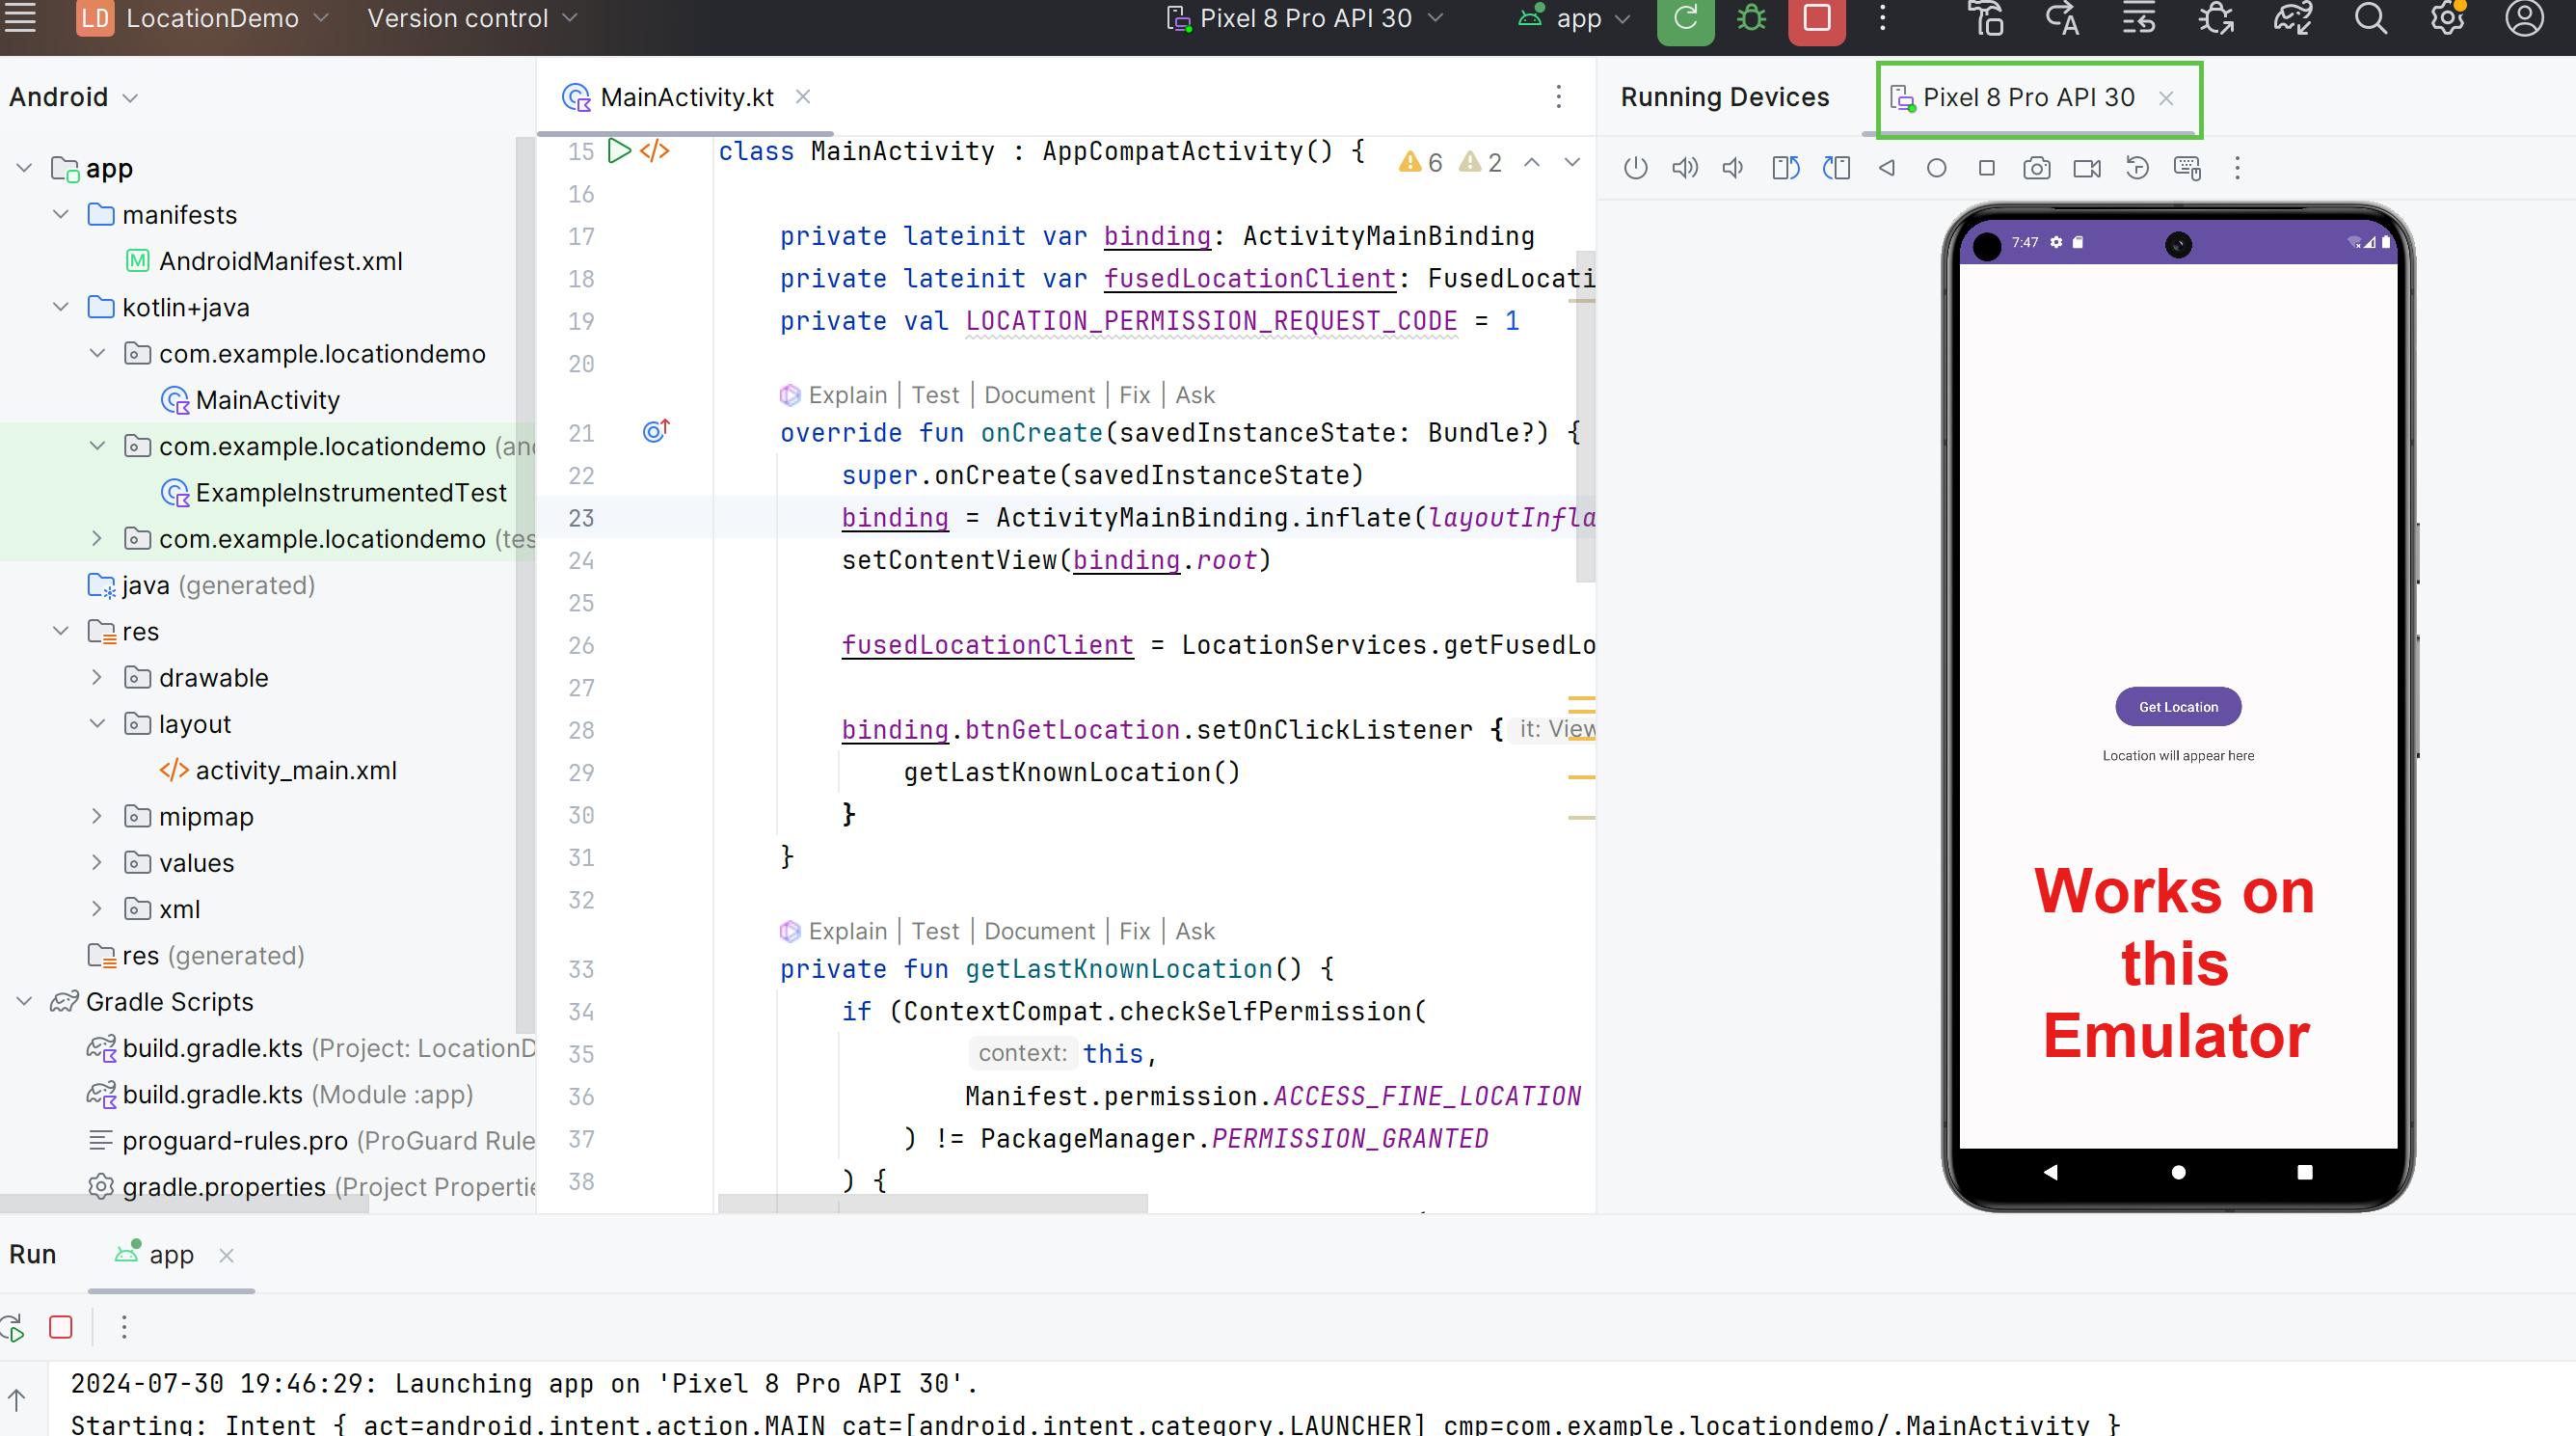2576x1436 pixels.
Task: Click rerun icon in Run panel
Action: point(12,1328)
